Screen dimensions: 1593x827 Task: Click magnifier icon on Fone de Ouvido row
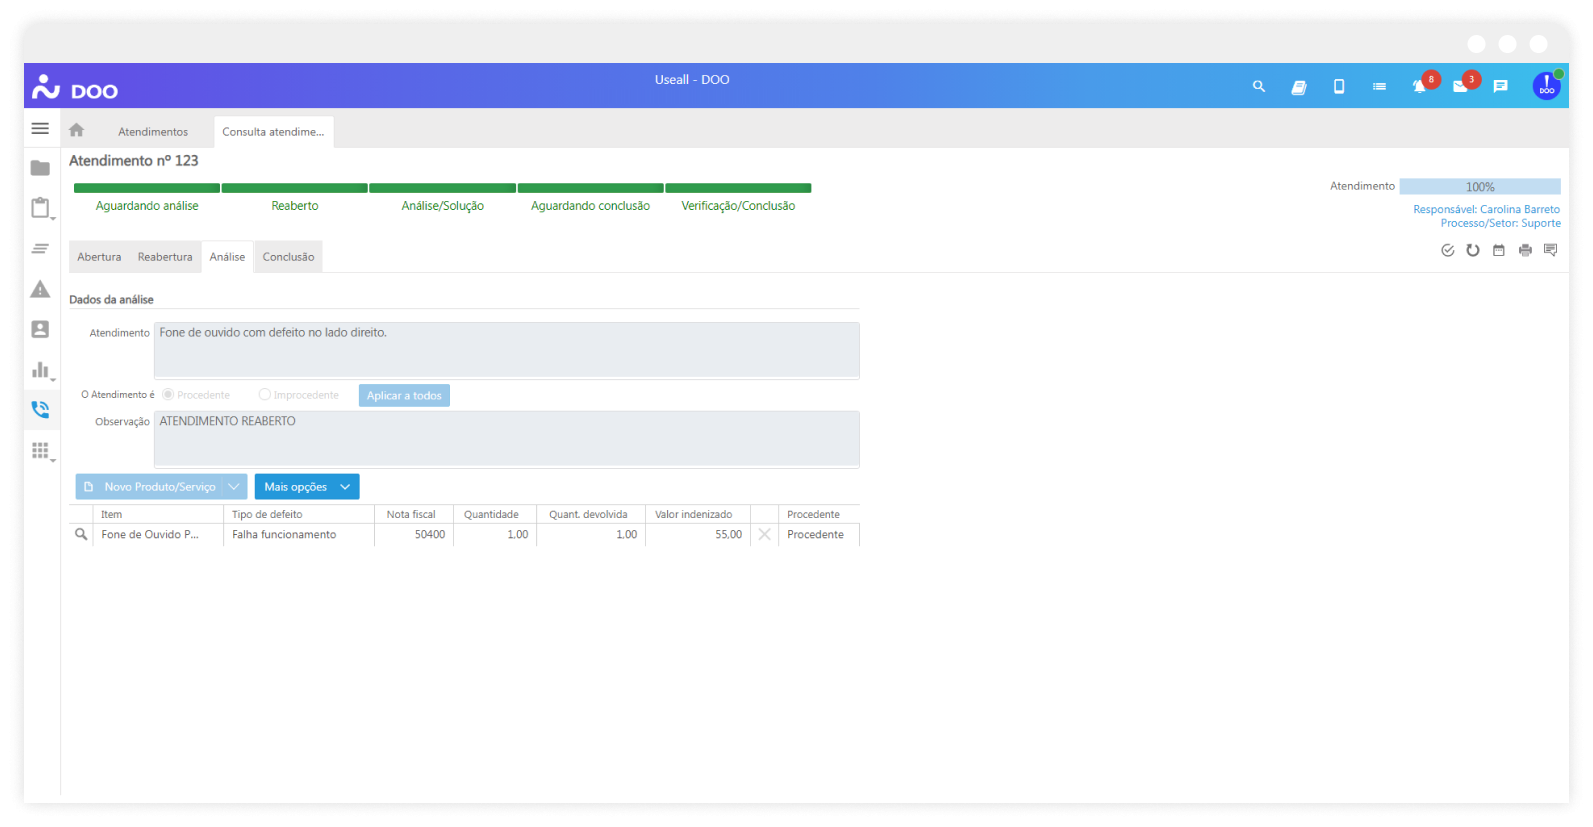click(81, 534)
